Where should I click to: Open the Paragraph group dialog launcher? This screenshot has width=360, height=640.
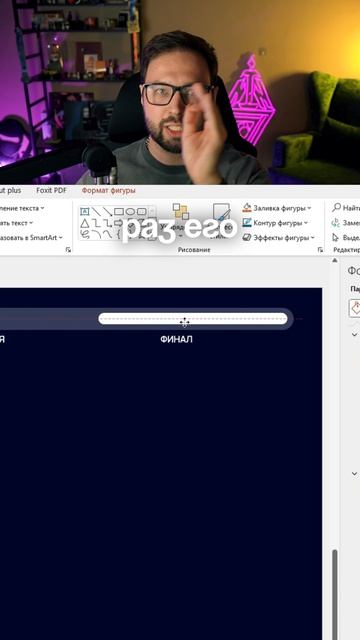point(68,250)
